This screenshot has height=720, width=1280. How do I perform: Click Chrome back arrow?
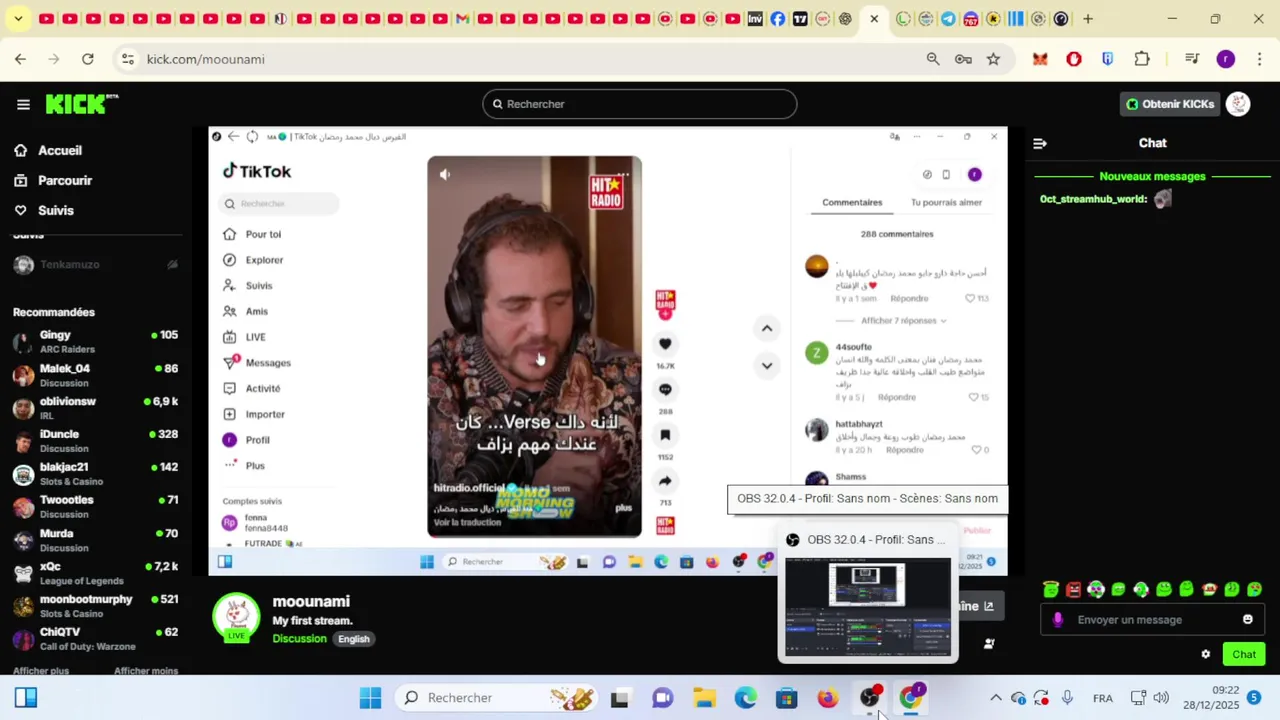[x=20, y=59]
